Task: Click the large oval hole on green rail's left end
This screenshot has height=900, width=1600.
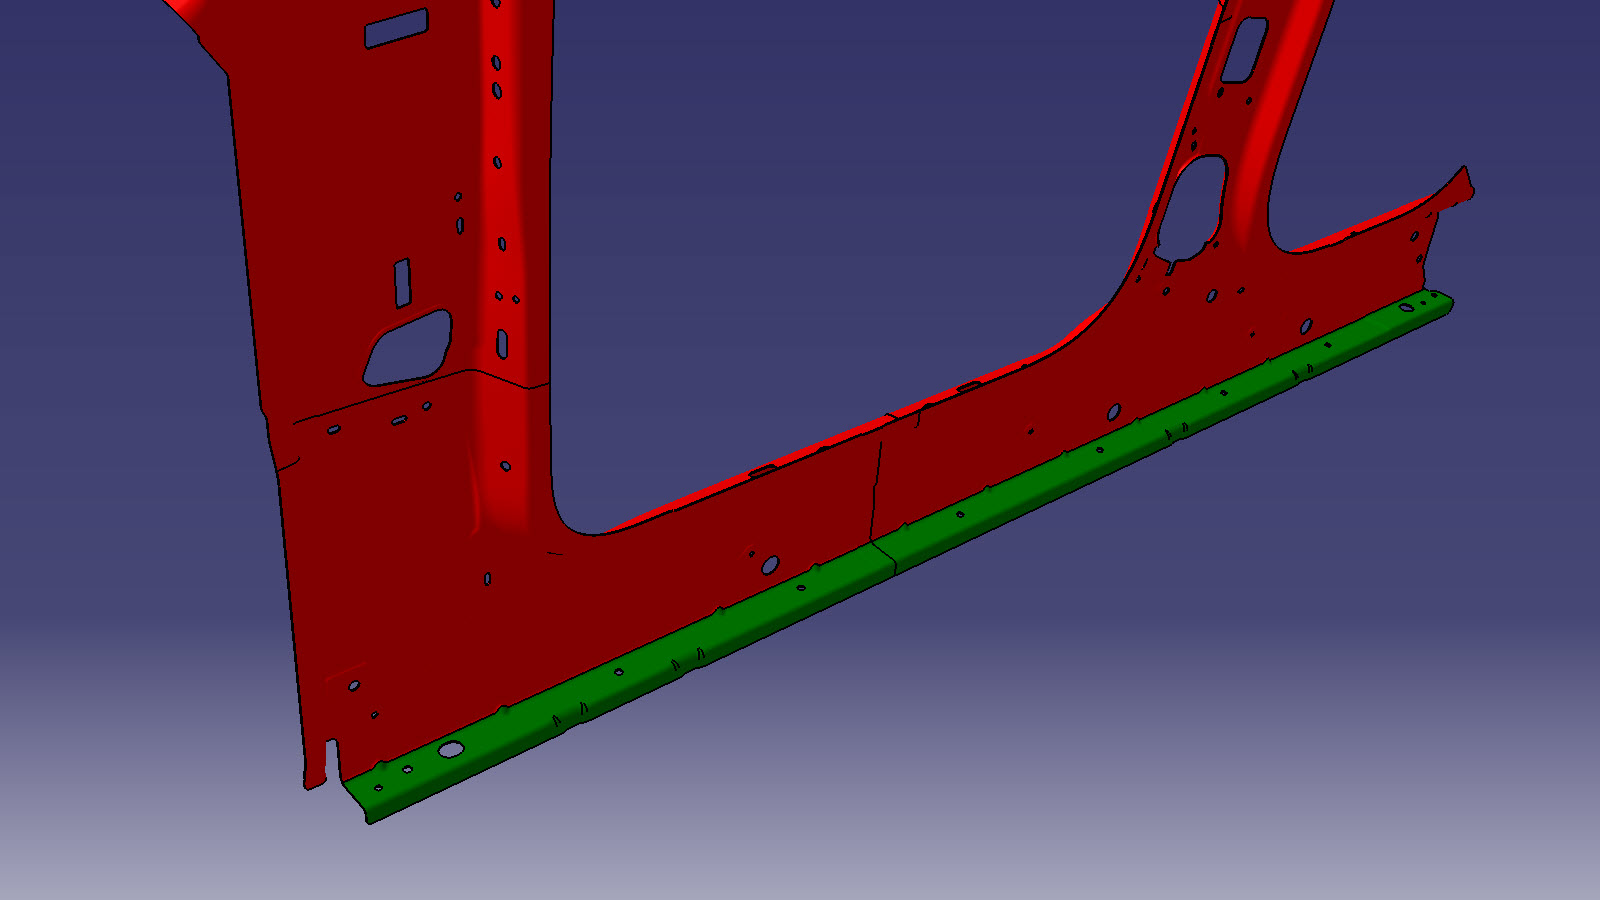Action: (x=451, y=749)
